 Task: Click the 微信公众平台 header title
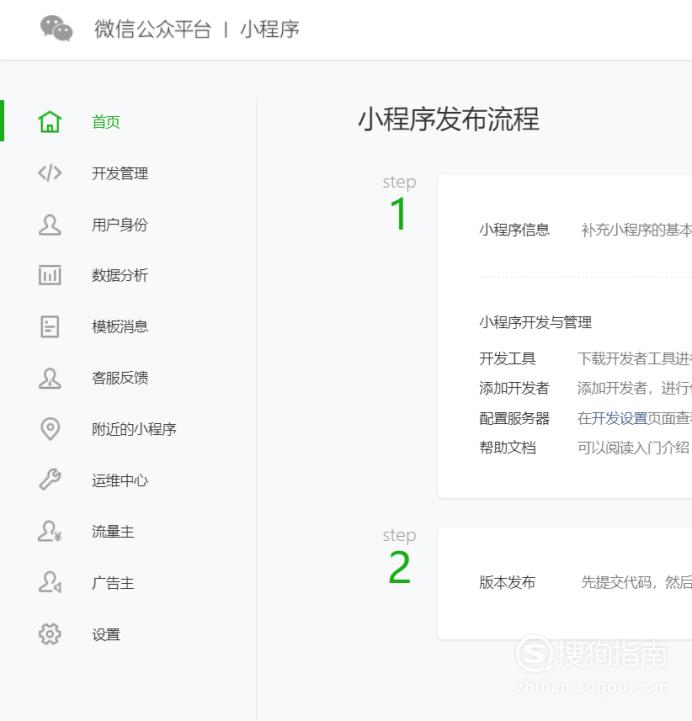(x=153, y=29)
